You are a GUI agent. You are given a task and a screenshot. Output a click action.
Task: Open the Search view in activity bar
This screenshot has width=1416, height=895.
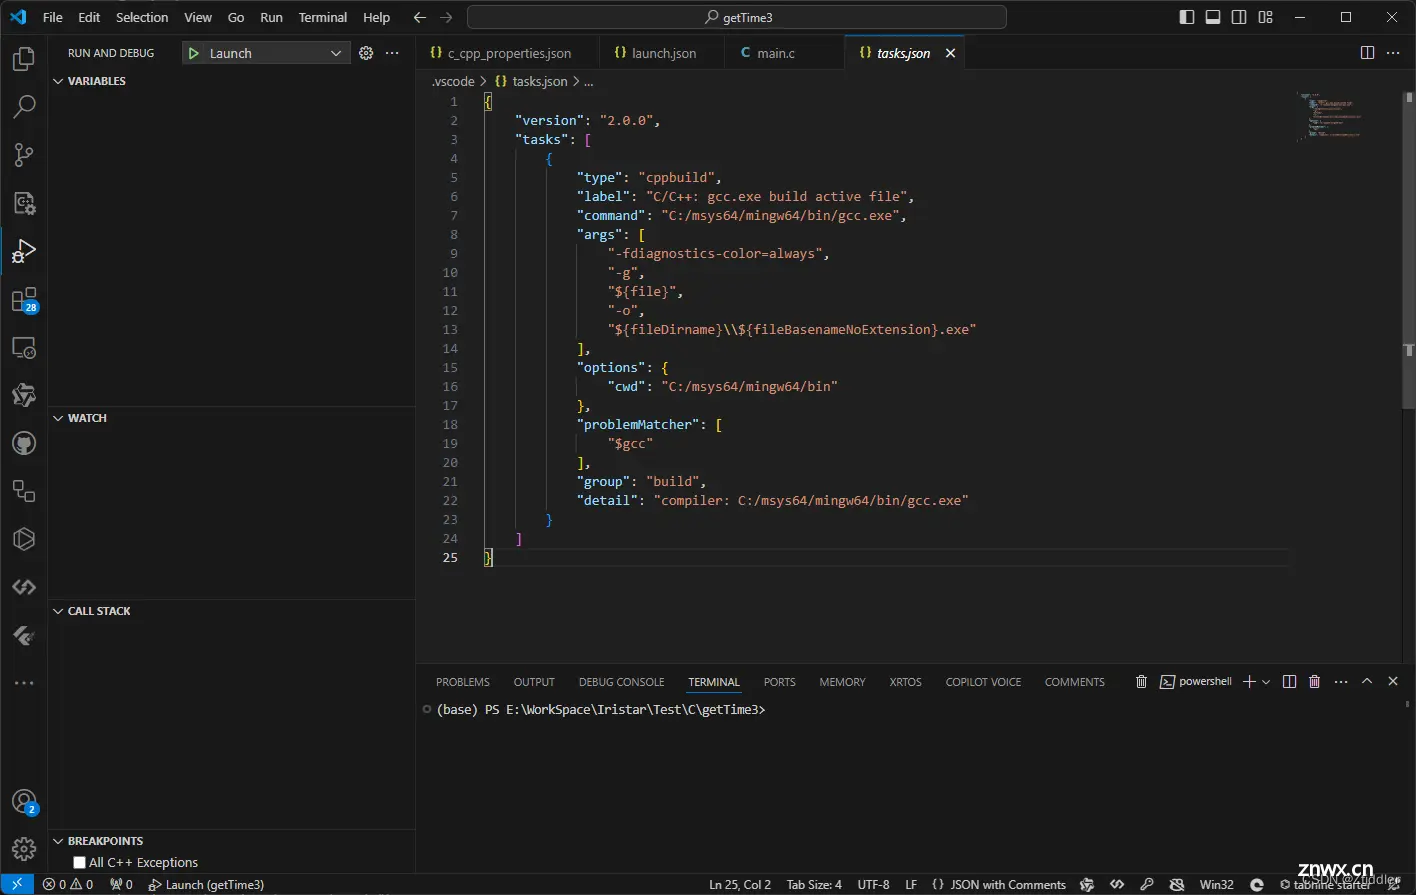(x=24, y=106)
